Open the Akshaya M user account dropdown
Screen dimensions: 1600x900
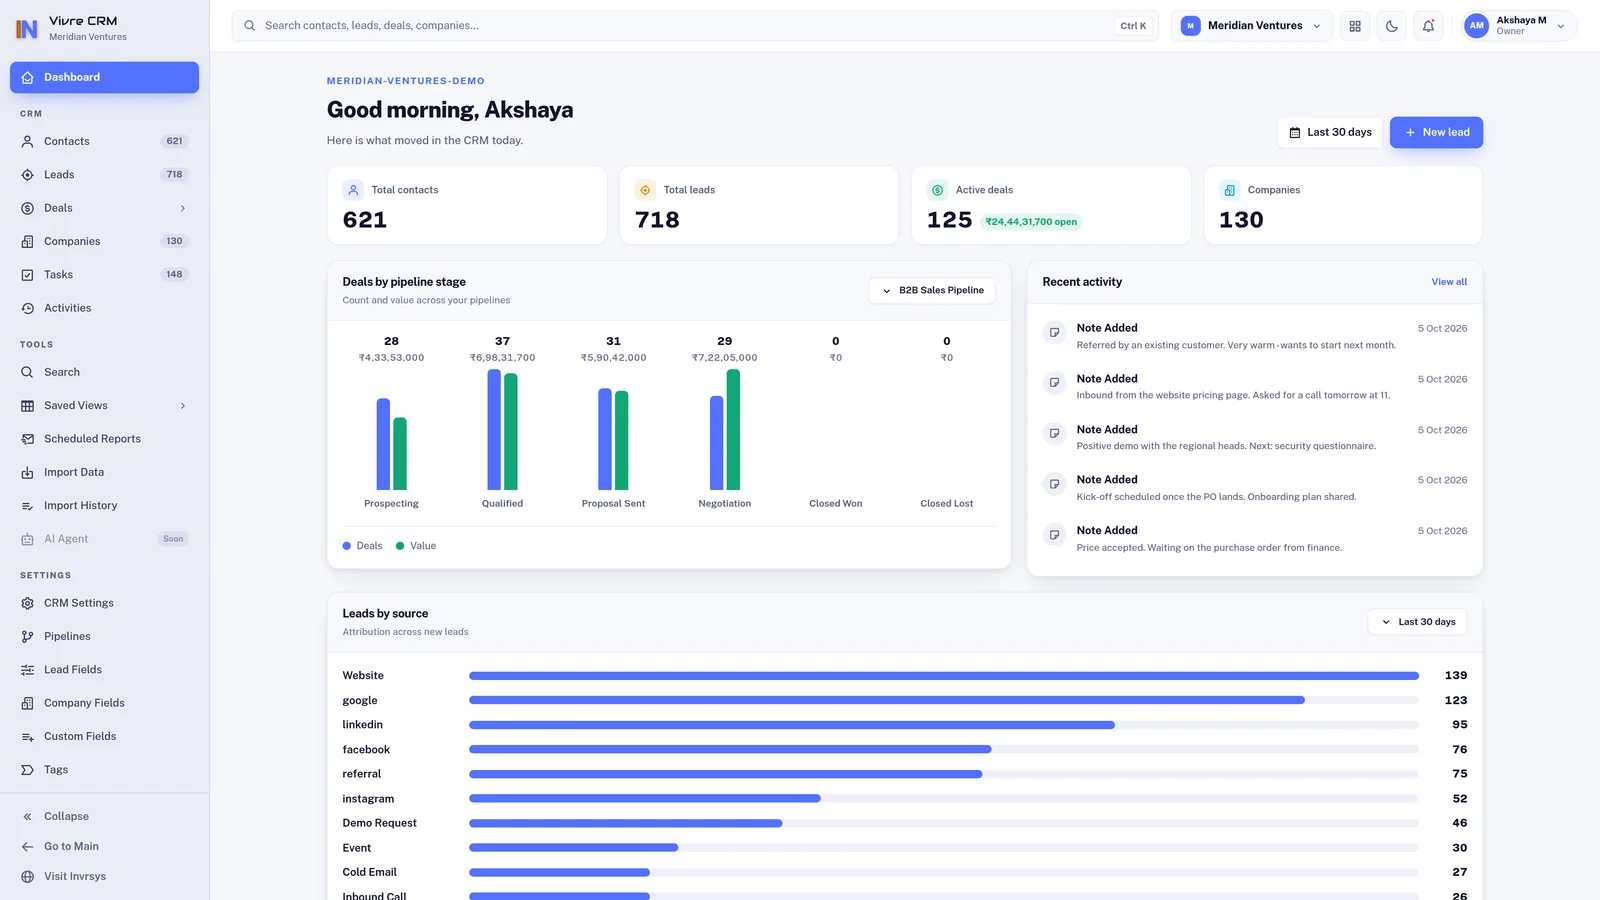[x=1517, y=26]
